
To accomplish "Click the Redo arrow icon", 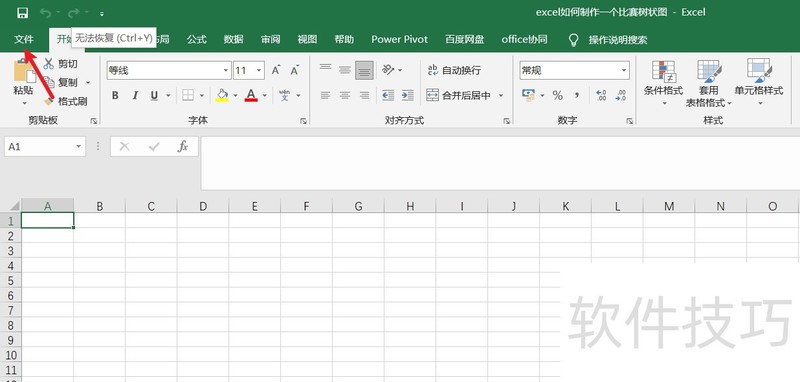I will point(74,13).
